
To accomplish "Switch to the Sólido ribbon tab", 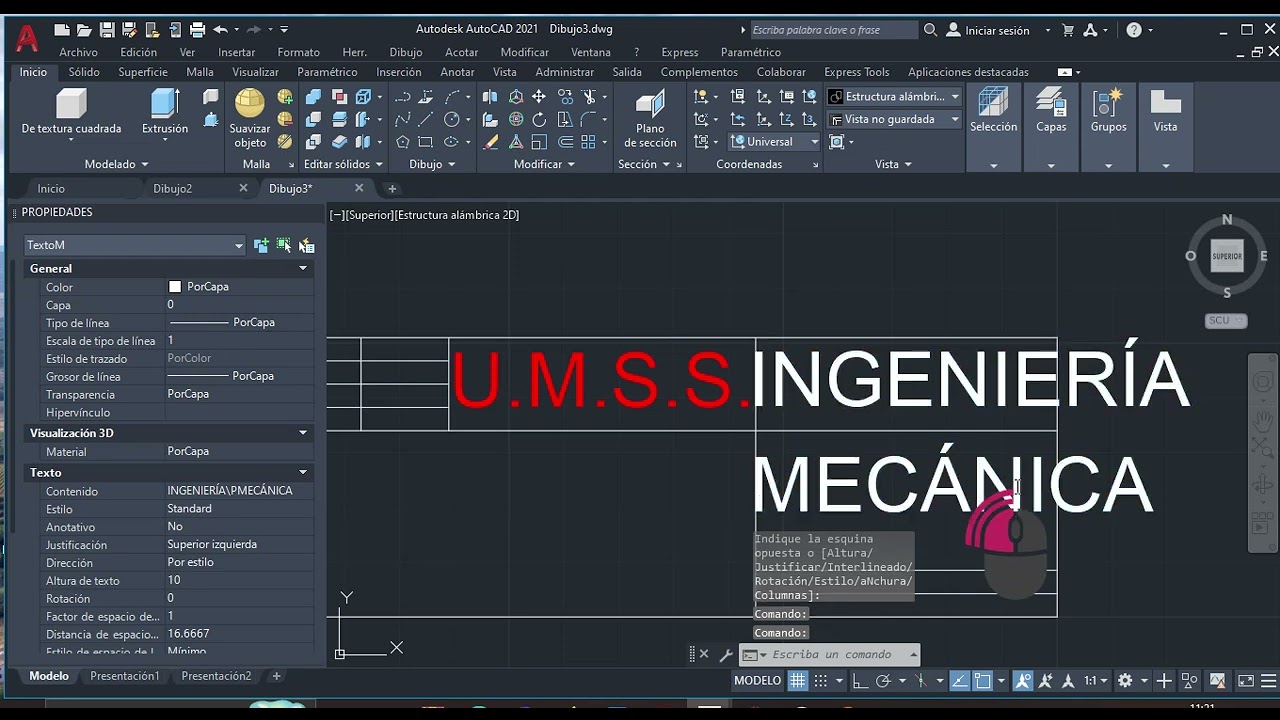I will tap(84, 72).
